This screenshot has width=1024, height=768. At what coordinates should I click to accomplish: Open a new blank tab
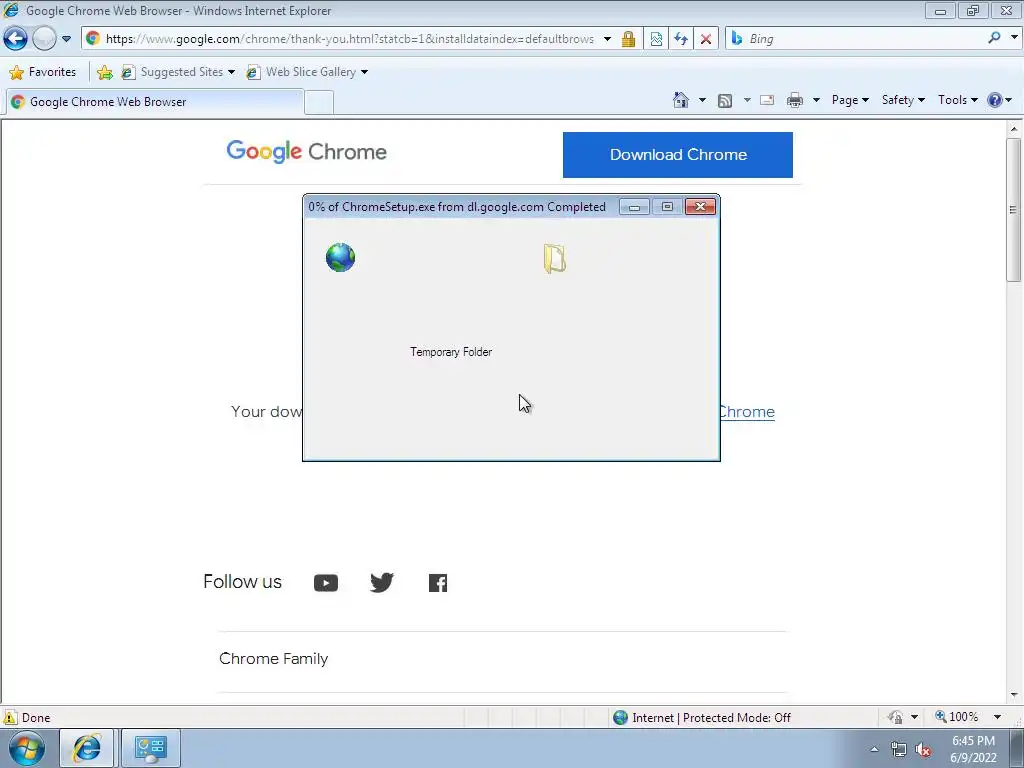coord(319,103)
